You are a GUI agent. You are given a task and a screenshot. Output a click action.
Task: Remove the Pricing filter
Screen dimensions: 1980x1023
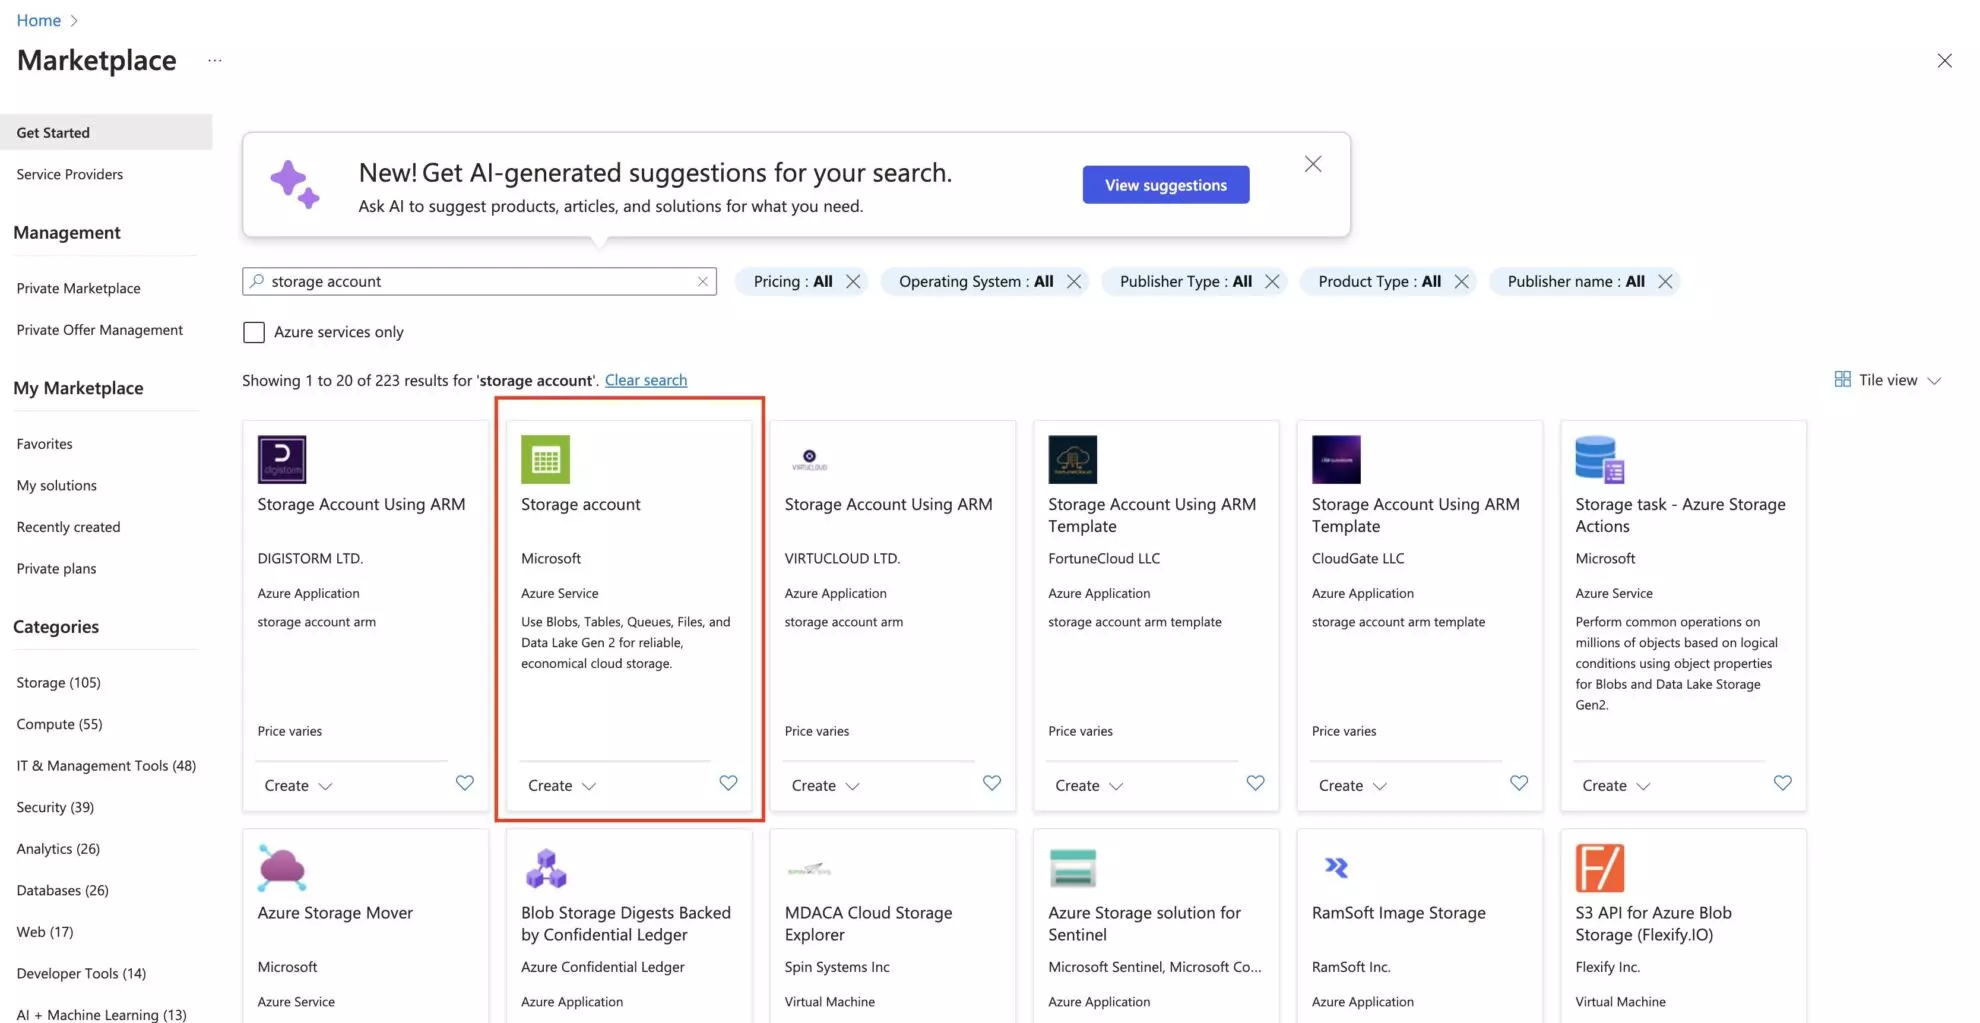[853, 282]
